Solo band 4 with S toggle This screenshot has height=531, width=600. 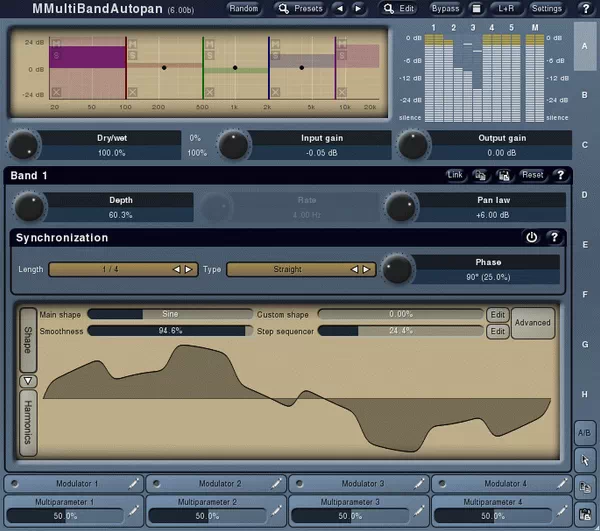tap(275, 56)
